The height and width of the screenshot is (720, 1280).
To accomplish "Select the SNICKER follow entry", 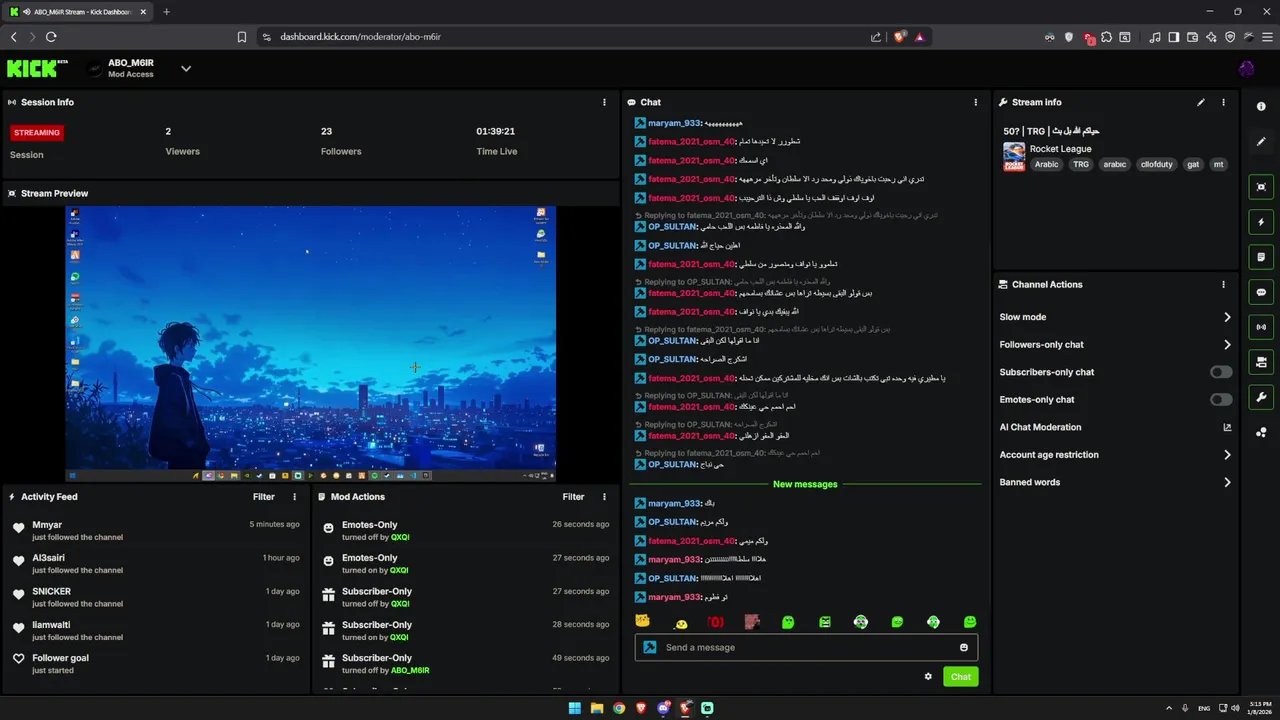I will [x=155, y=597].
